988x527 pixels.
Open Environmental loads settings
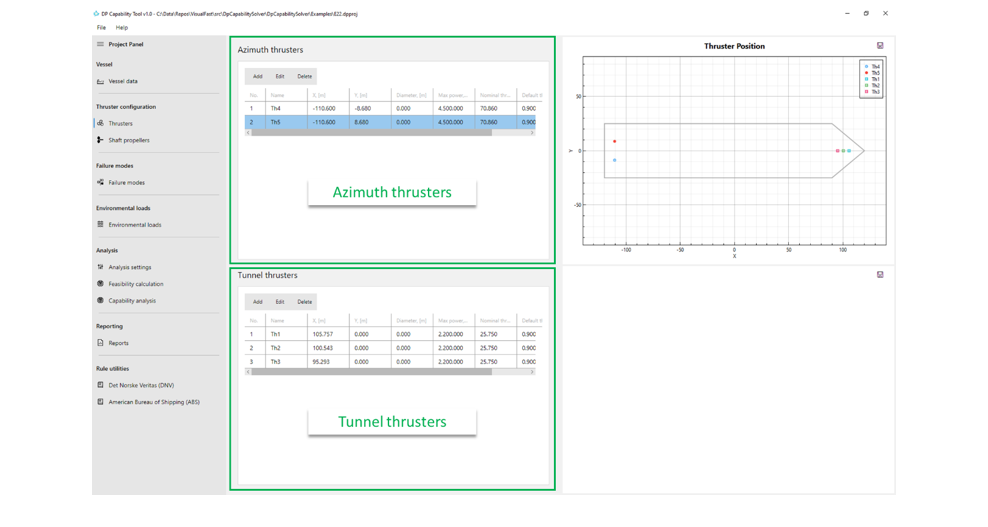pos(134,224)
